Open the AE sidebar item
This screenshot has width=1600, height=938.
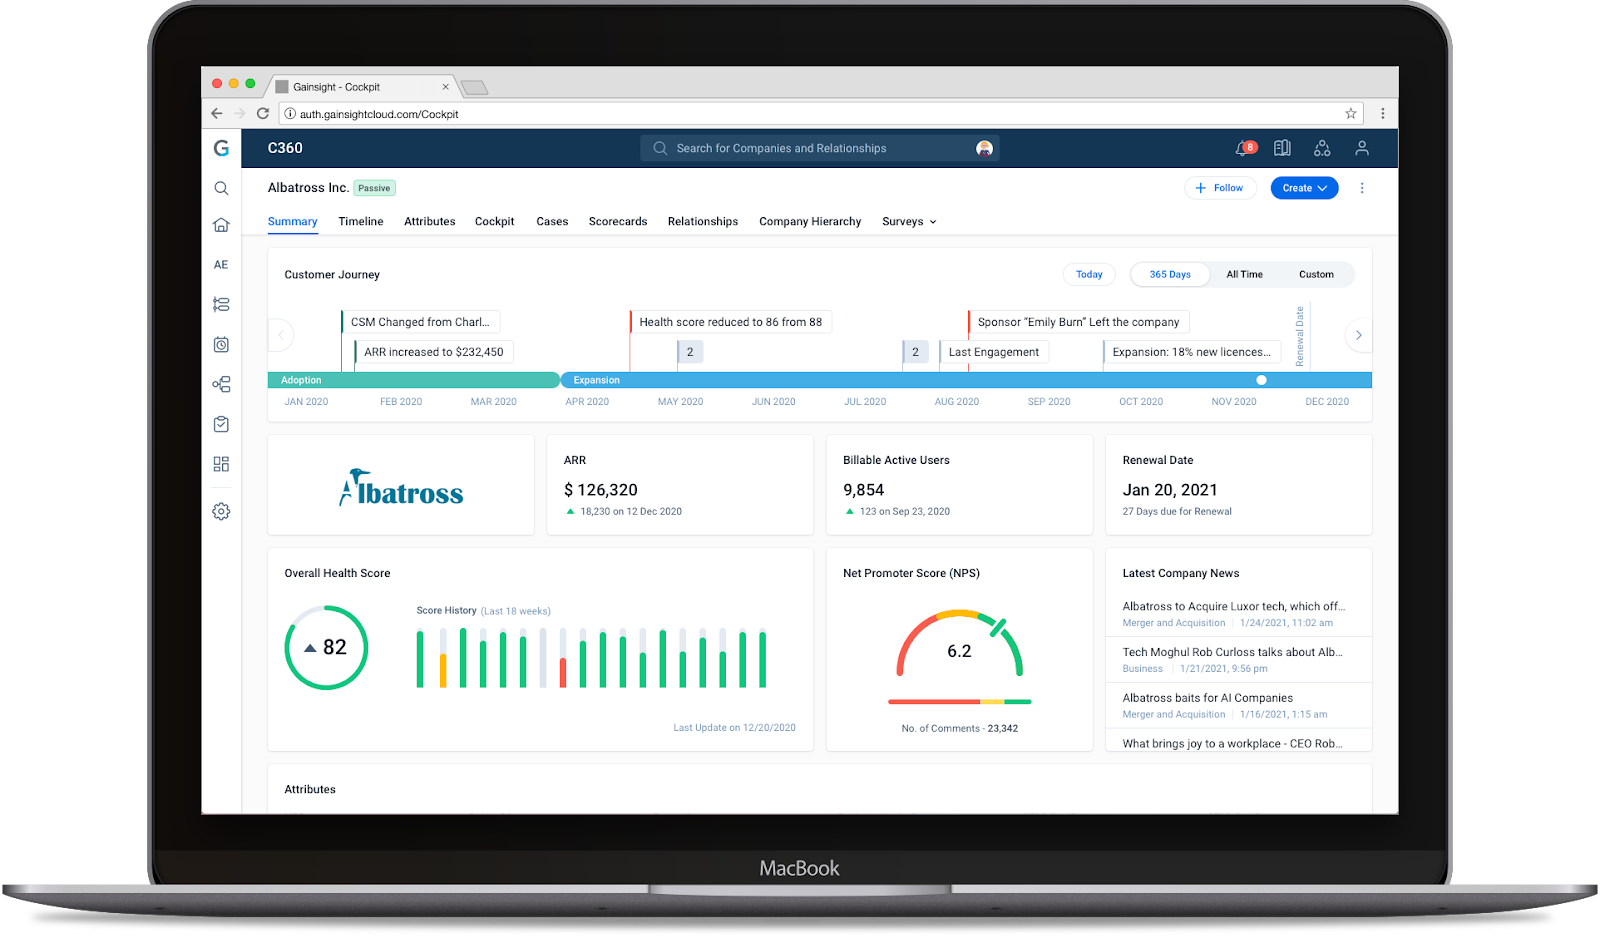[x=221, y=265]
